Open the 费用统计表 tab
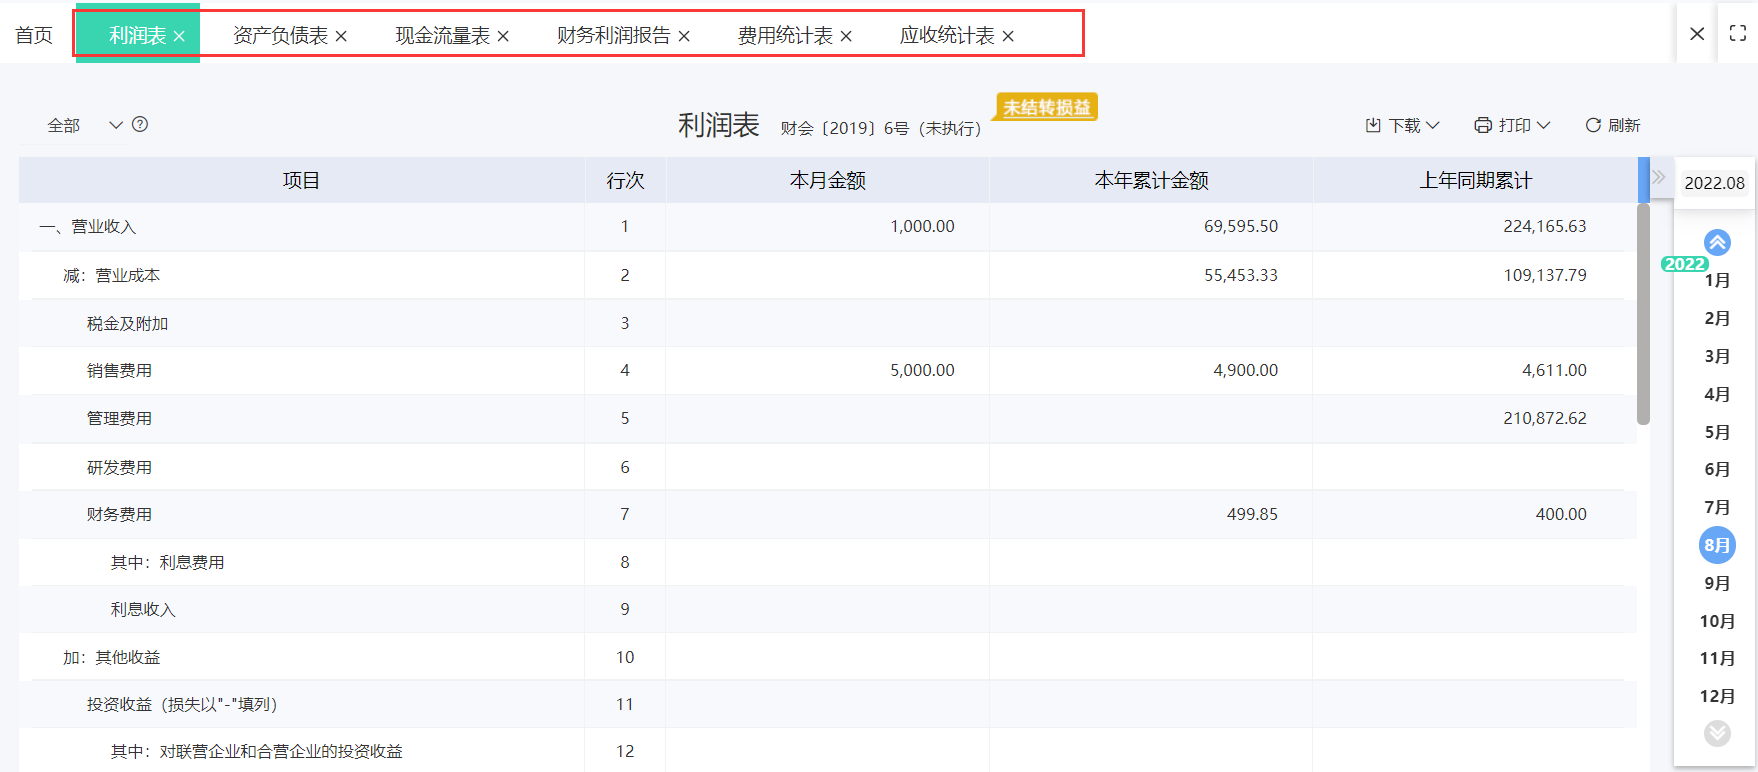Image resolution: width=1758 pixels, height=772 pixels. tap(784, 36)
